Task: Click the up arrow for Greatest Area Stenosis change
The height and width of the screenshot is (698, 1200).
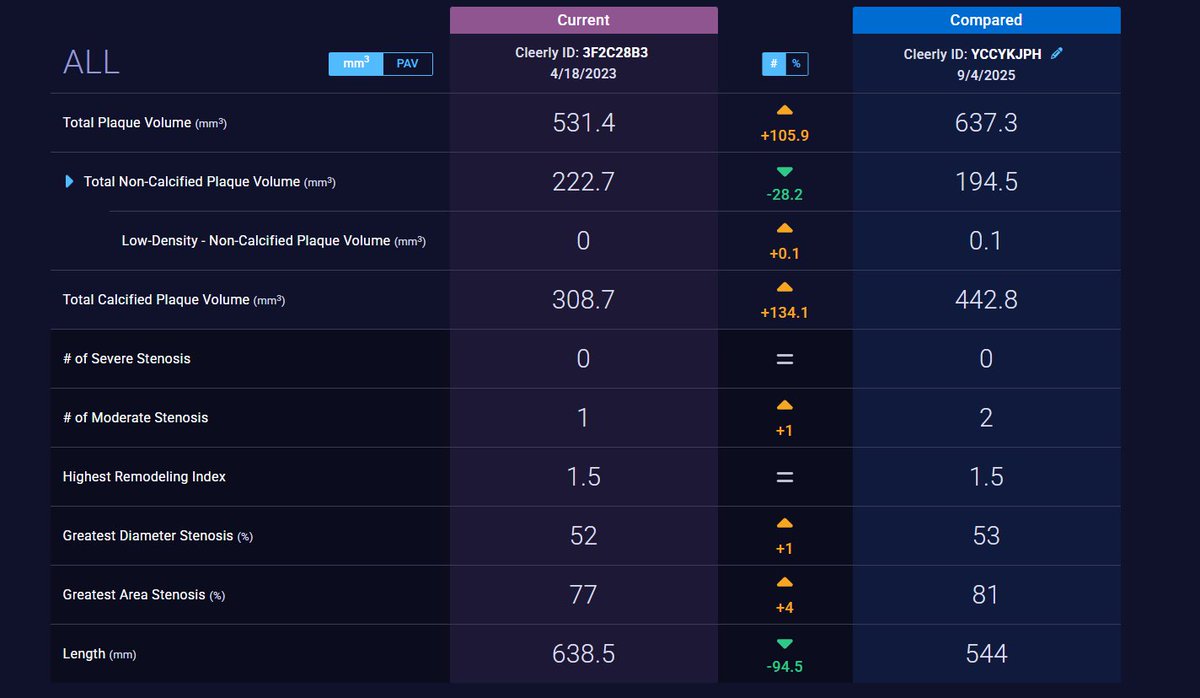Action: [x=784, y=583]
